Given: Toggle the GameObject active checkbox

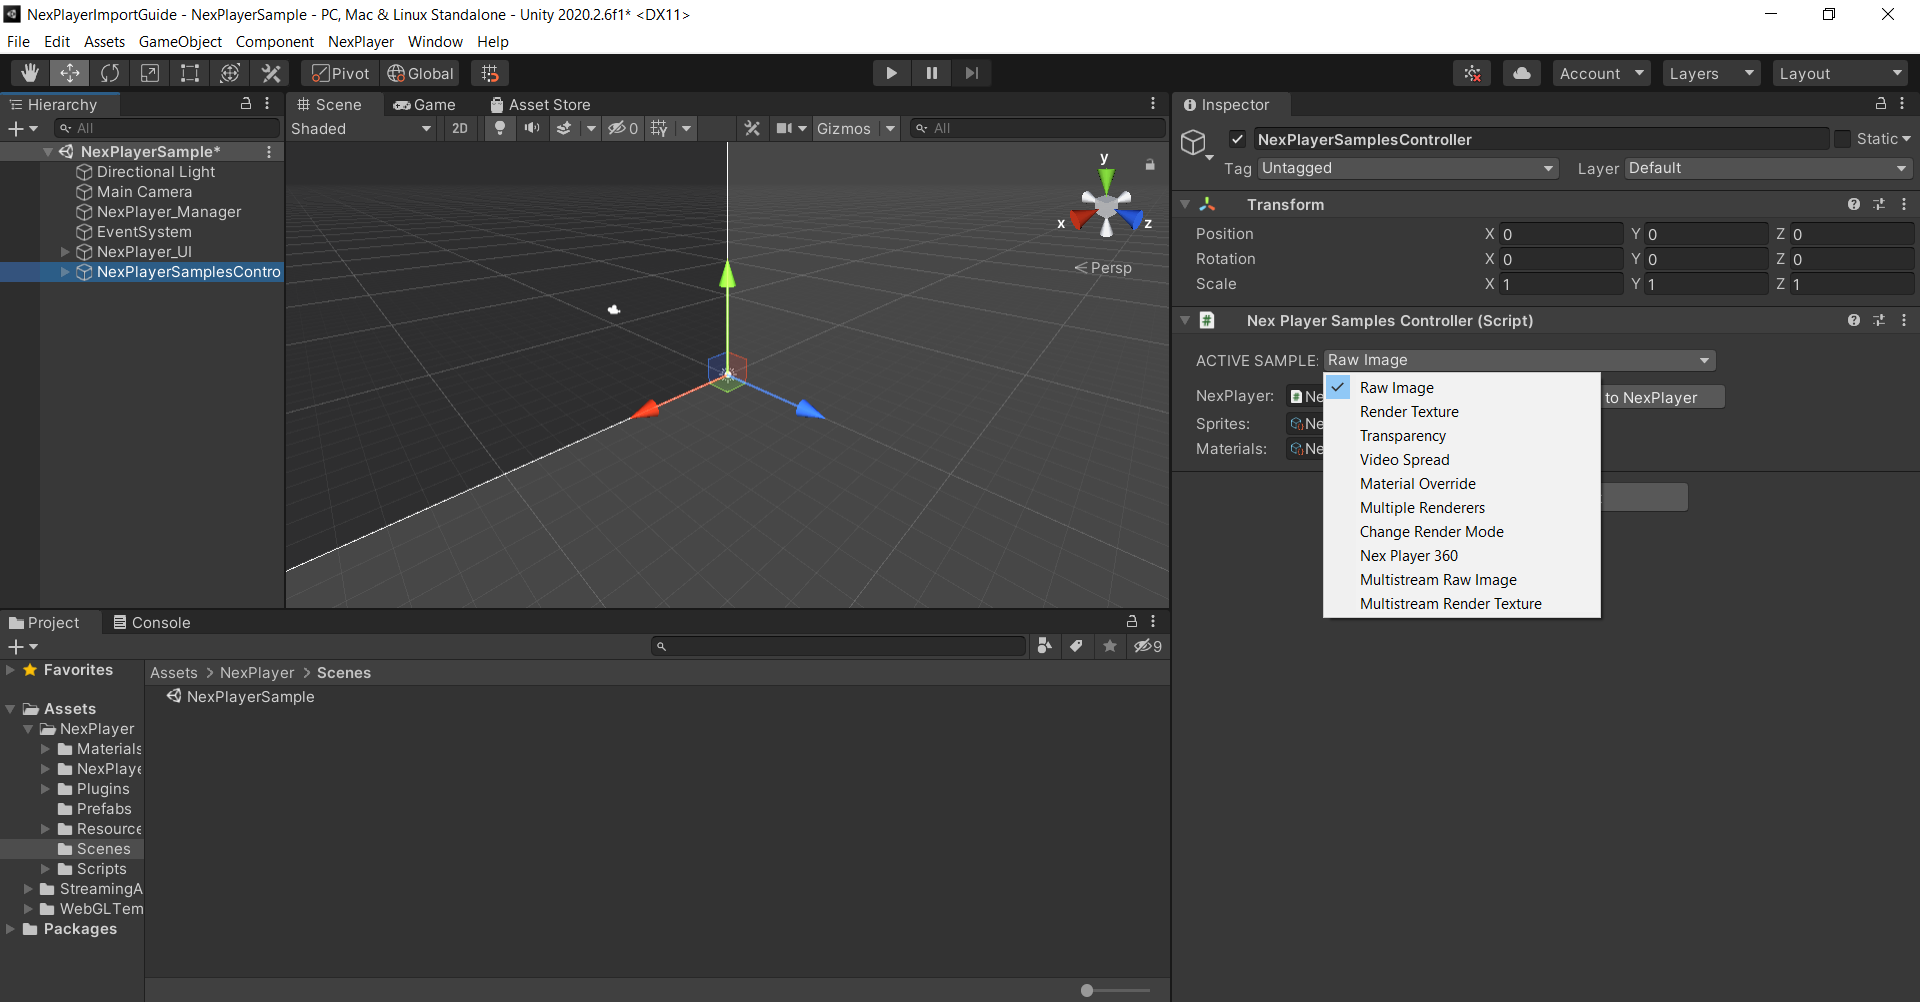Looking at the screenshot, I should [x=1237, y=139].
